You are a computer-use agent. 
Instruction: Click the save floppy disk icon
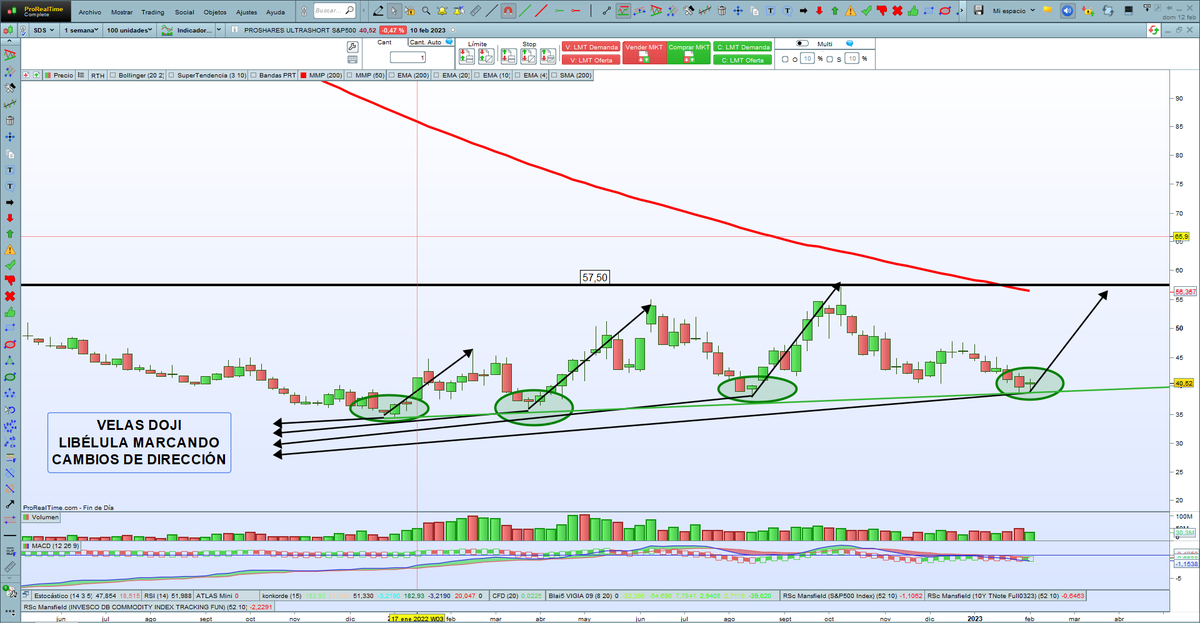(x=978, y=10)
